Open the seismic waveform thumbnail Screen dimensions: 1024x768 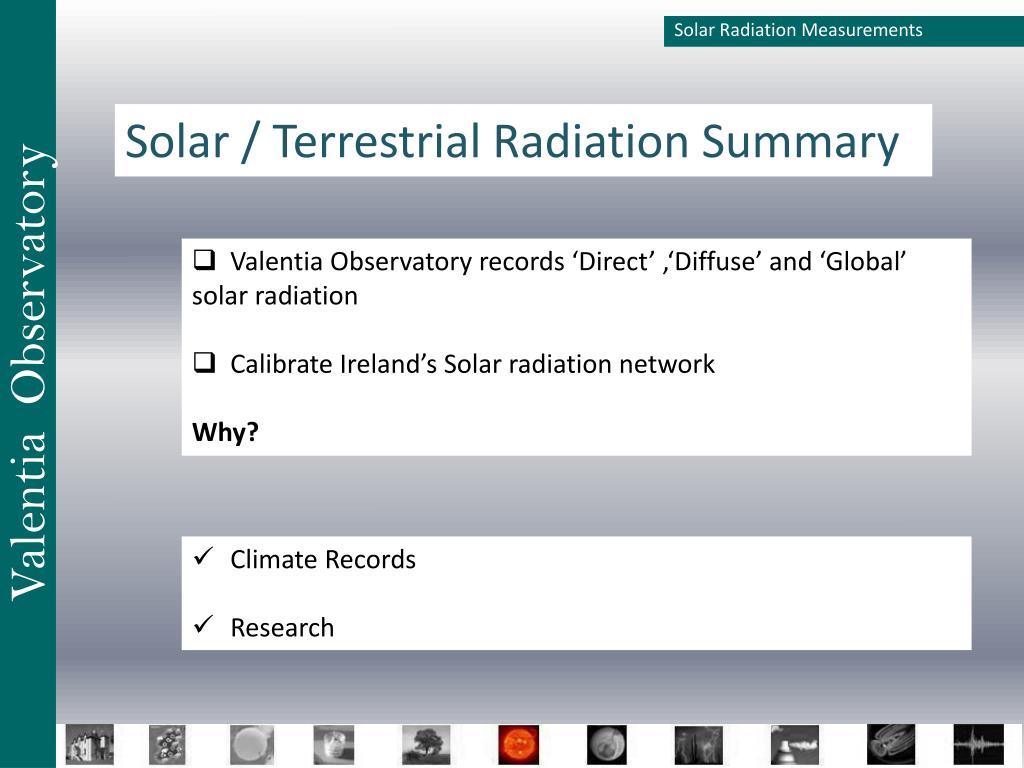click(978, 744)
